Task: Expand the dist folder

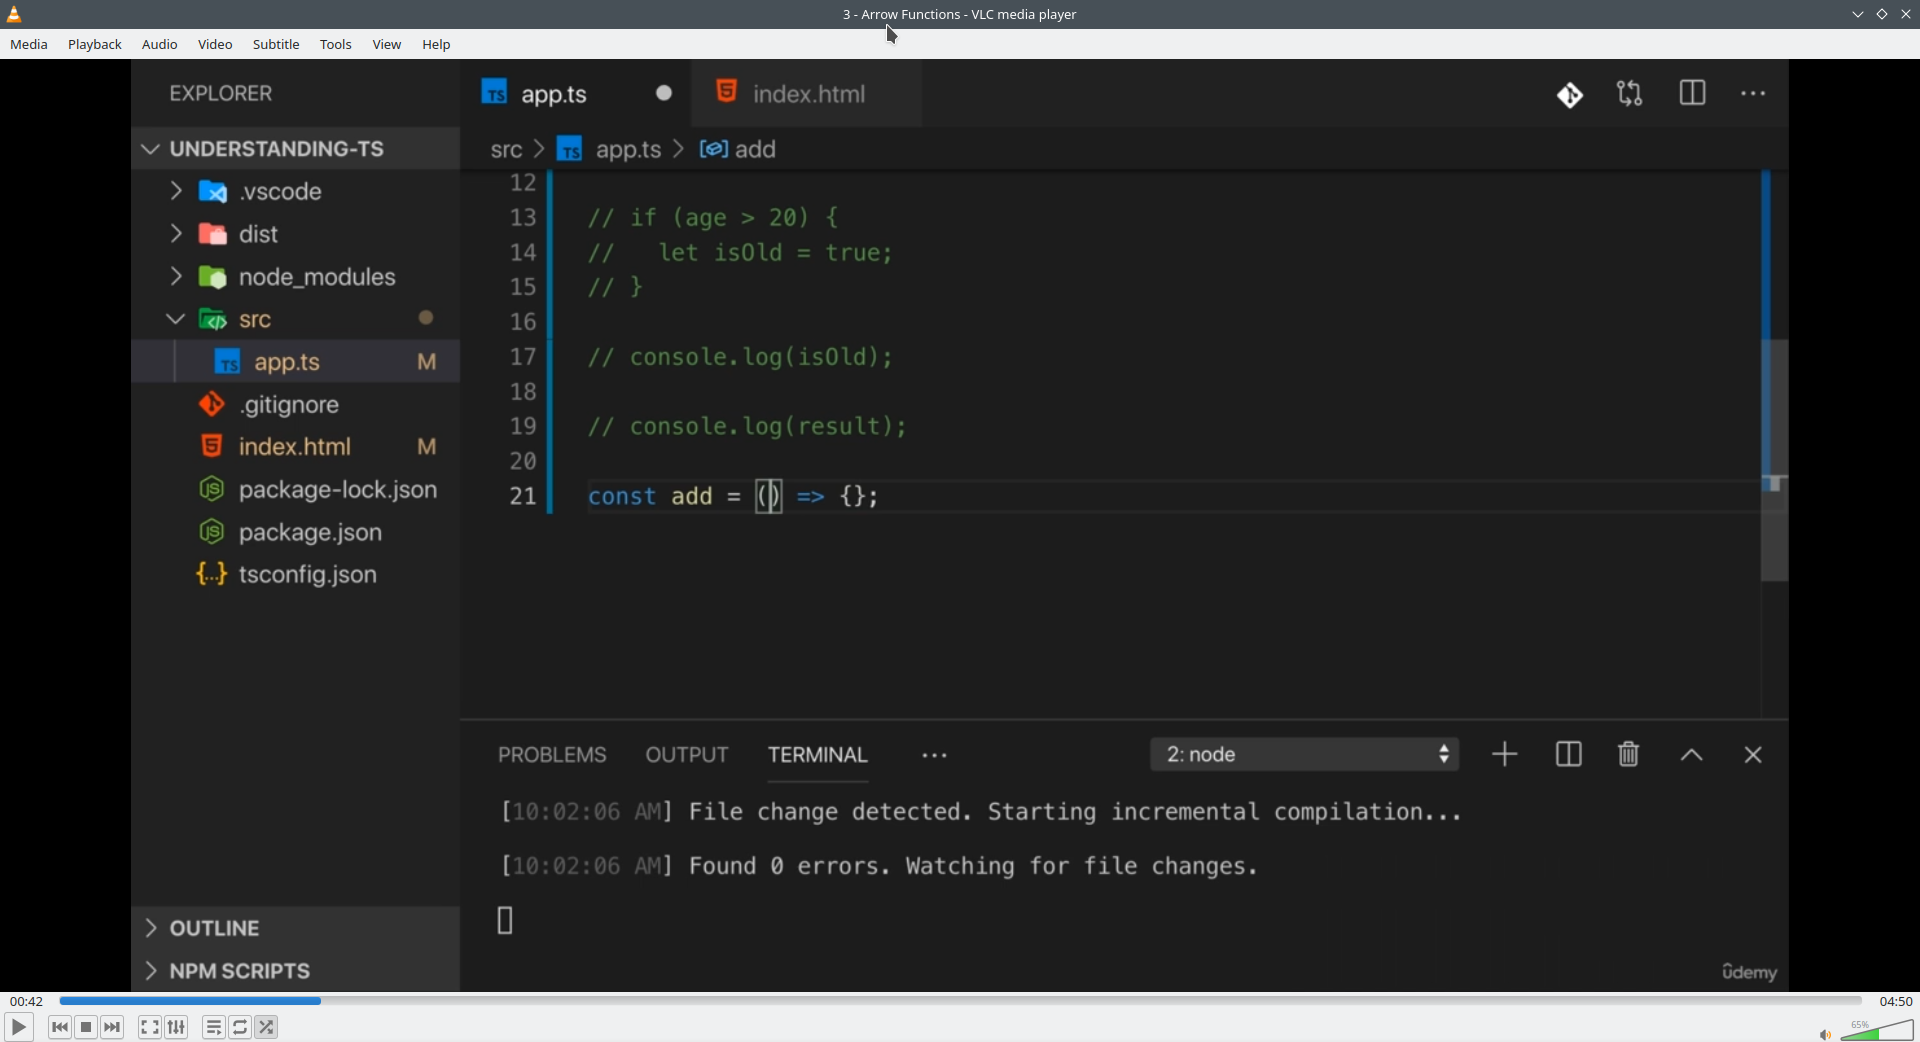Action: 176,234
